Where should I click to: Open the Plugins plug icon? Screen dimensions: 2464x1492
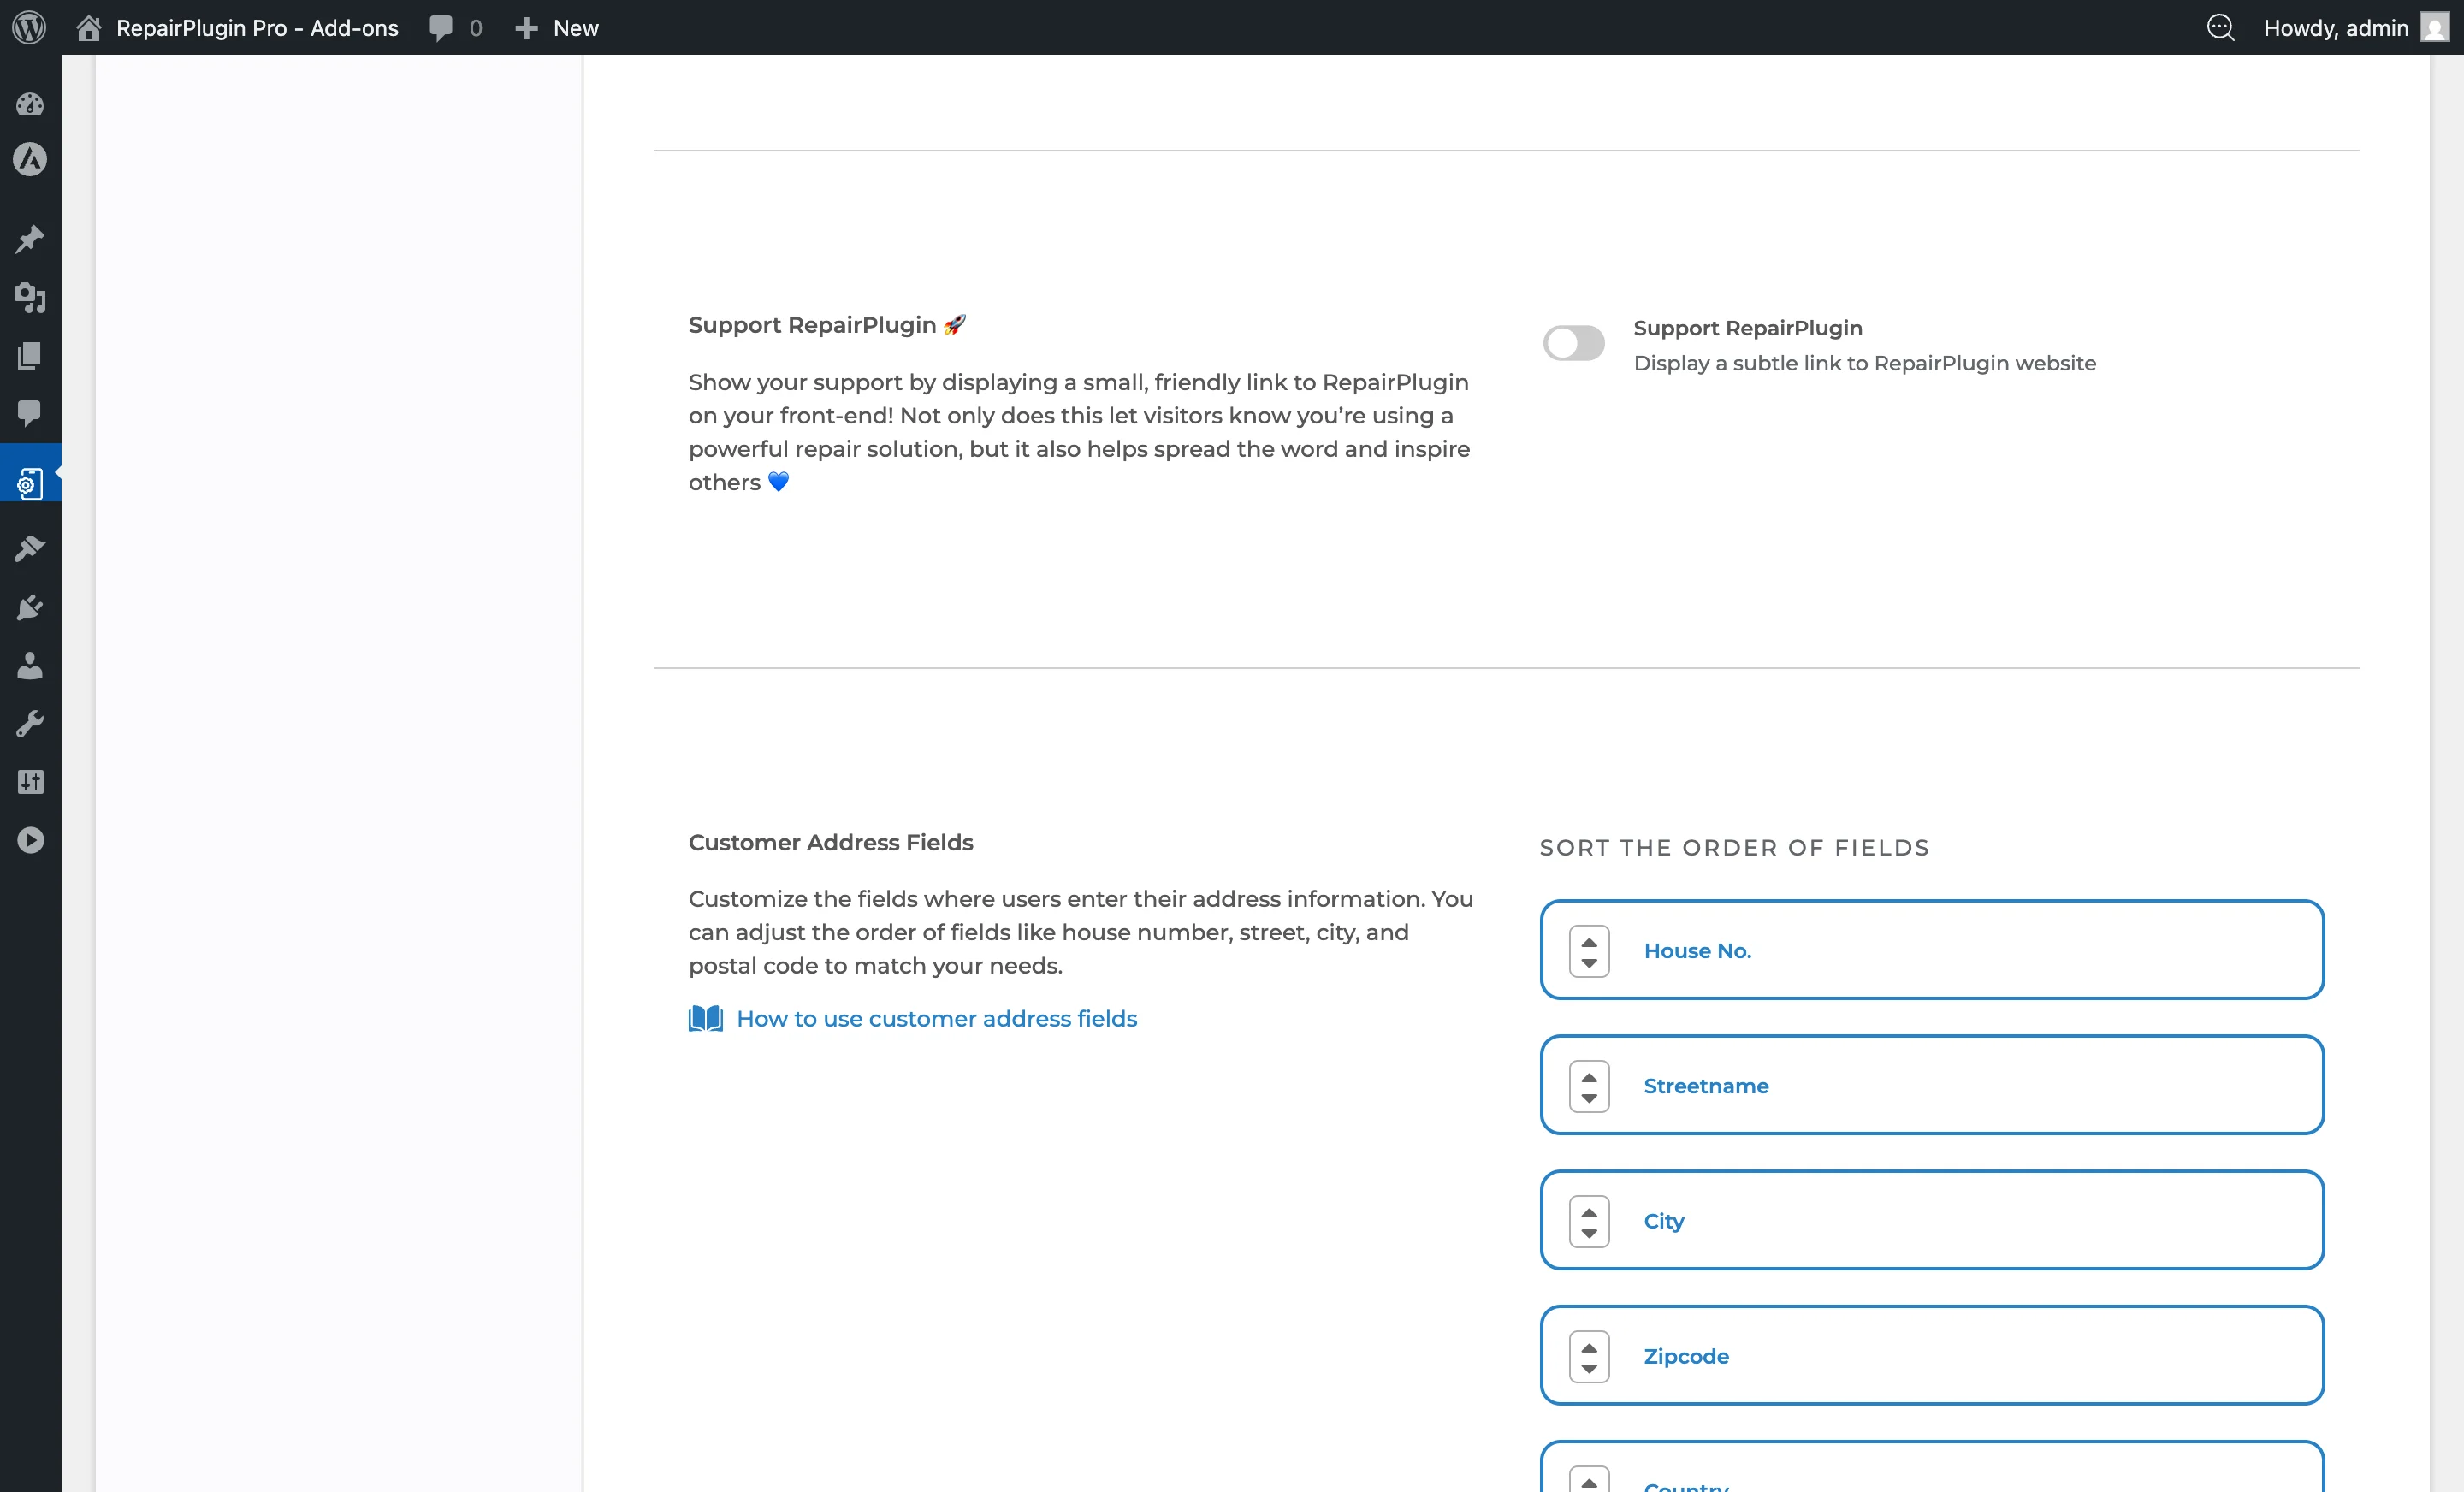pos(30,607)
